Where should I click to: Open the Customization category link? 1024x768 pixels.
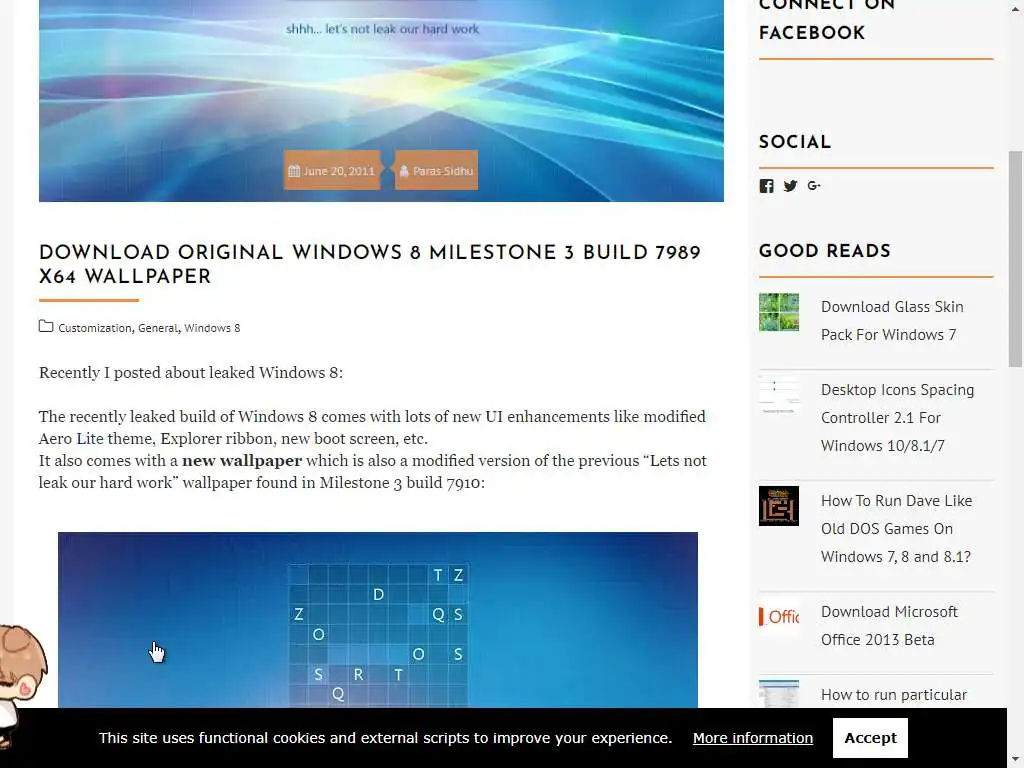point(95,328)
